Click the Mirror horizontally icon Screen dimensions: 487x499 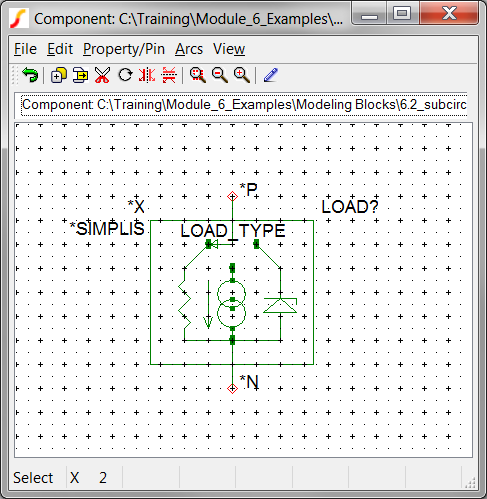click(x=147, y=75)
